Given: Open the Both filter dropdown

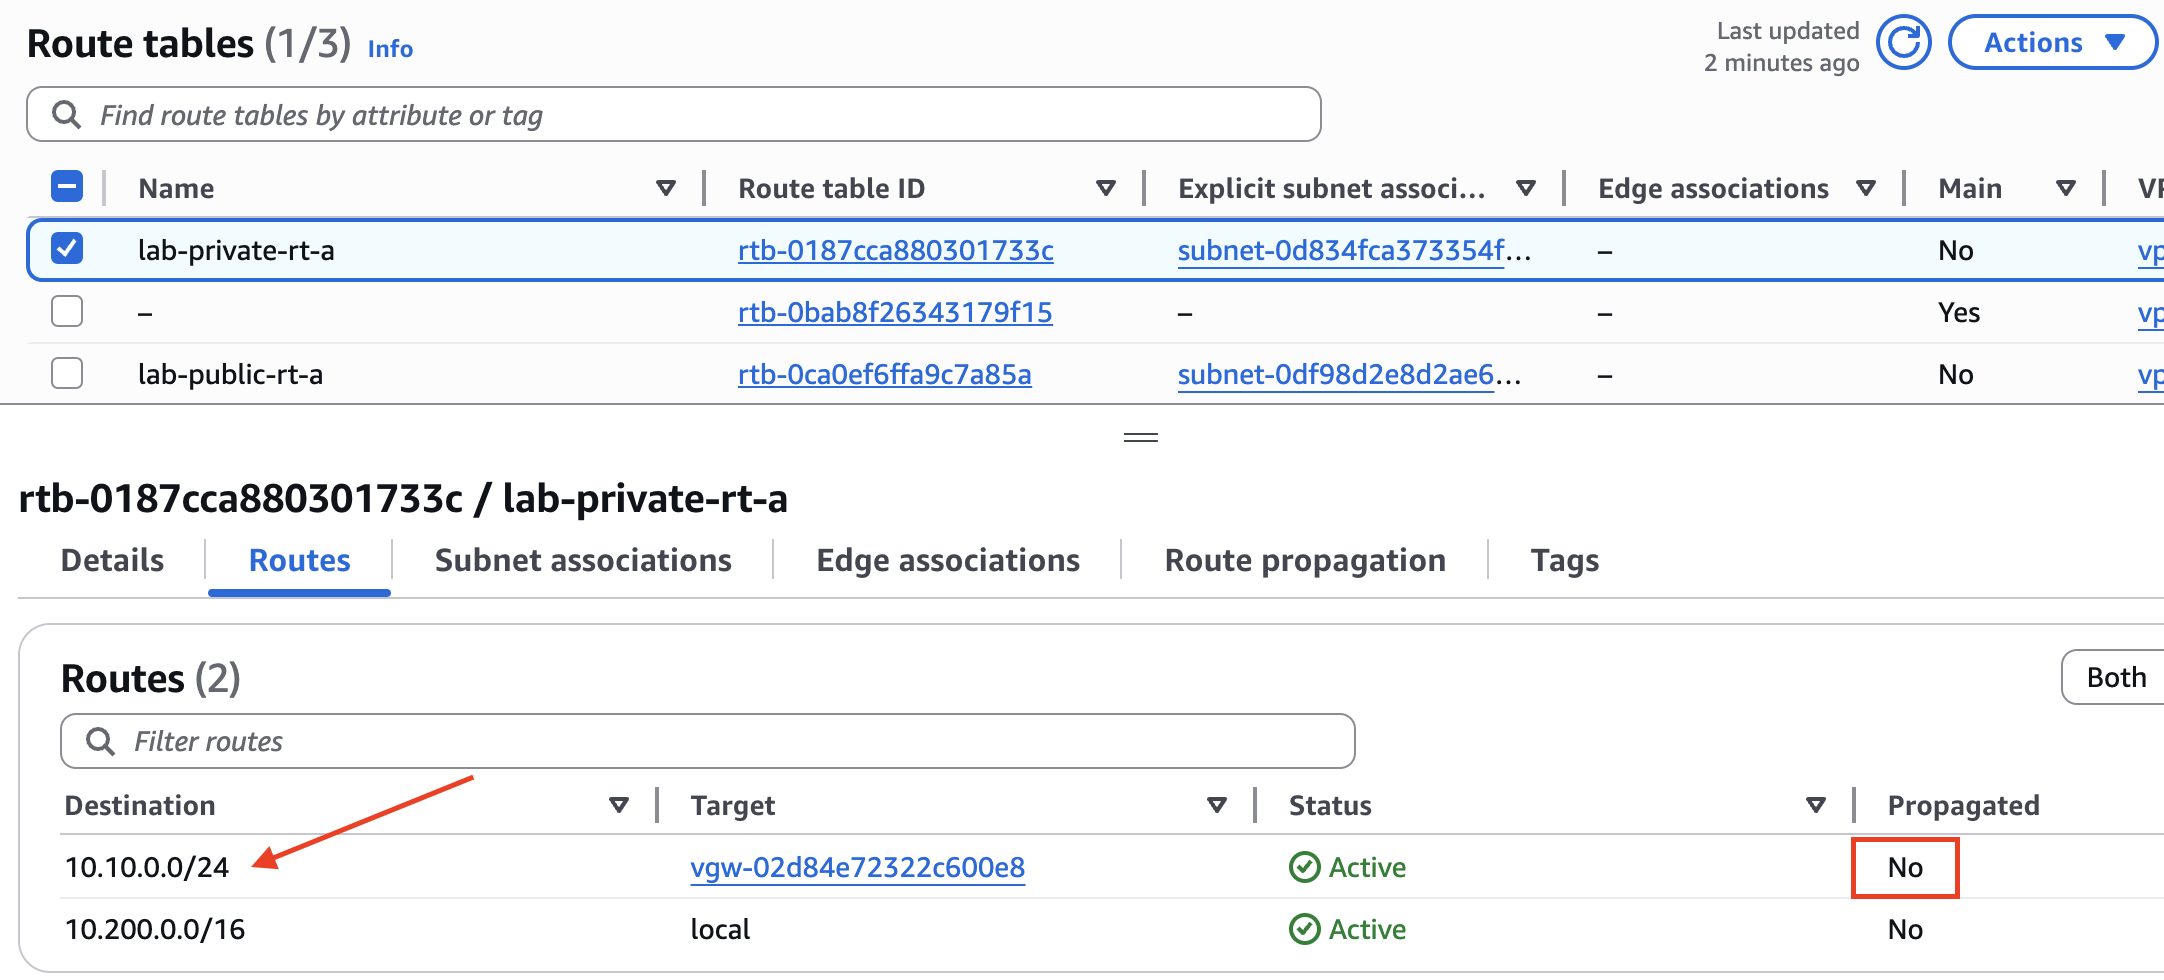Looking at the screenshot, I should click(x=2115, y=677).
